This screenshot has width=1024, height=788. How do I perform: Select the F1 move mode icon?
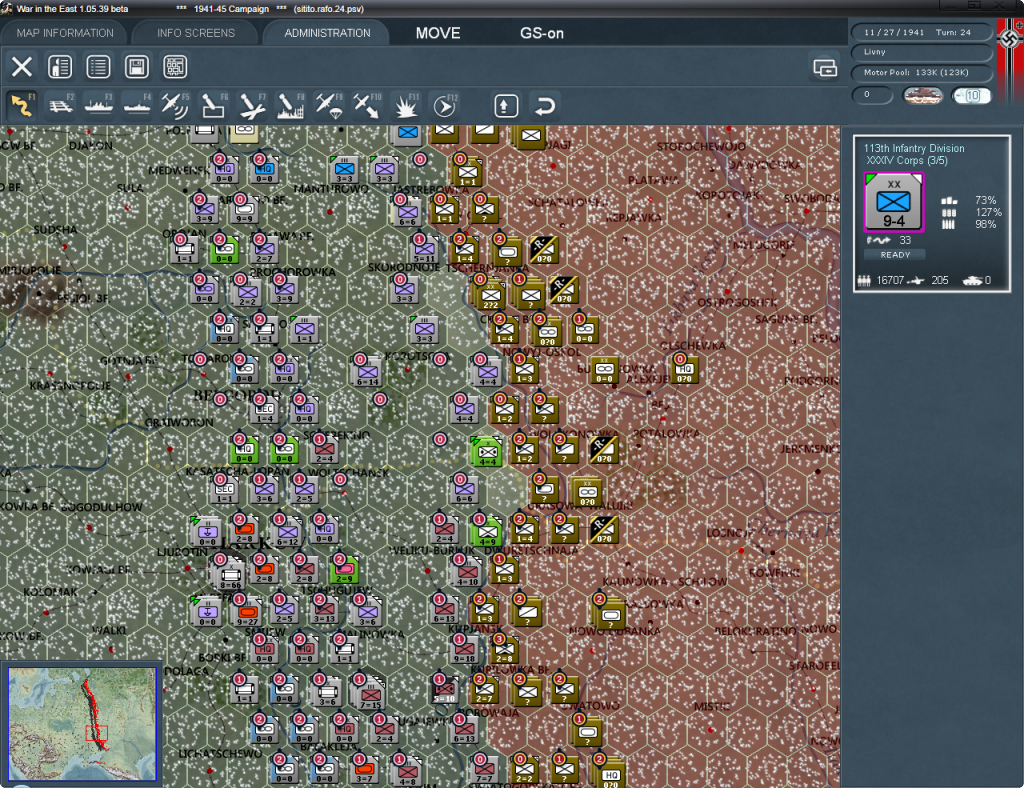click(22, 105)
